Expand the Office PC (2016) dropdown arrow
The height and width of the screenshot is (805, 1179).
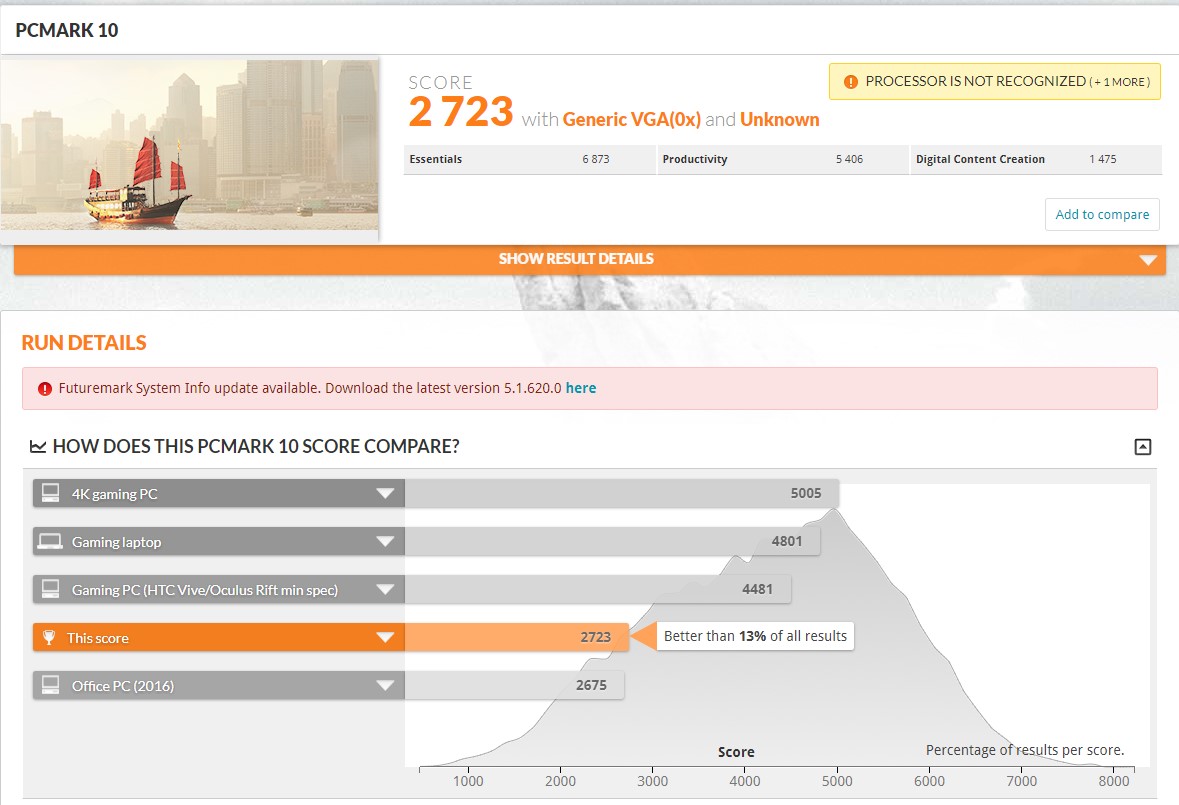385,685
